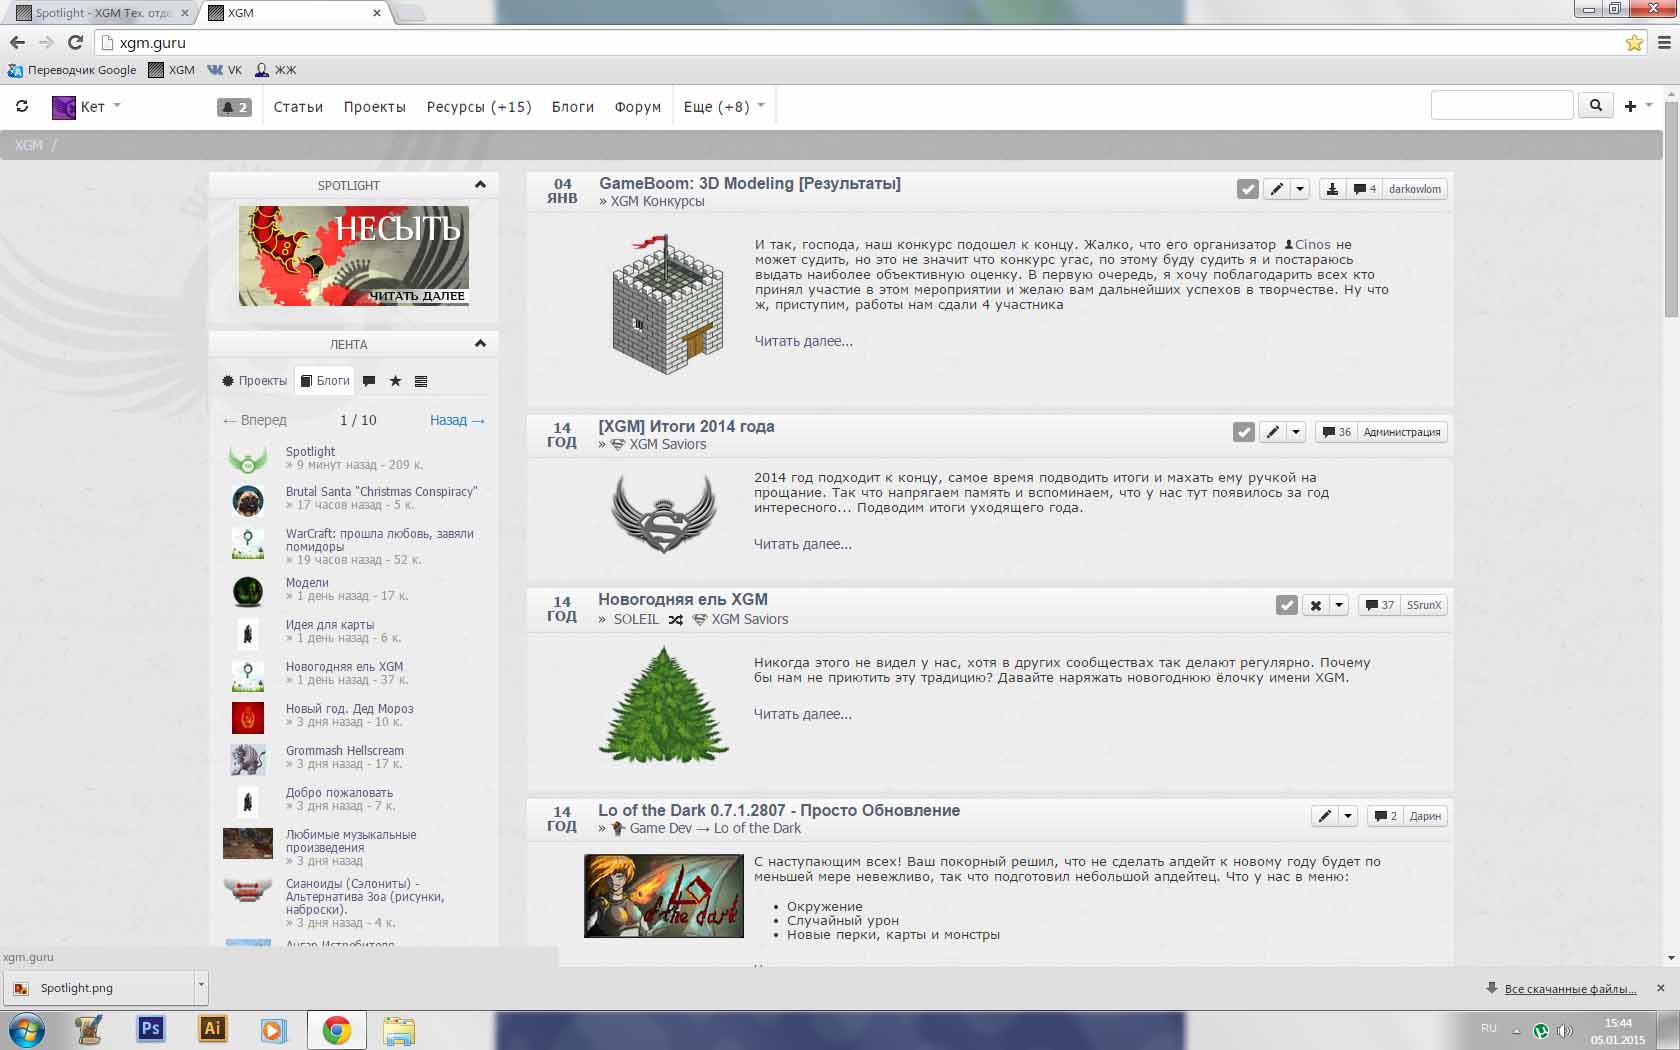
Task: Open the VK bookmark
Action: pyautogui.click(x=225, y=70)
